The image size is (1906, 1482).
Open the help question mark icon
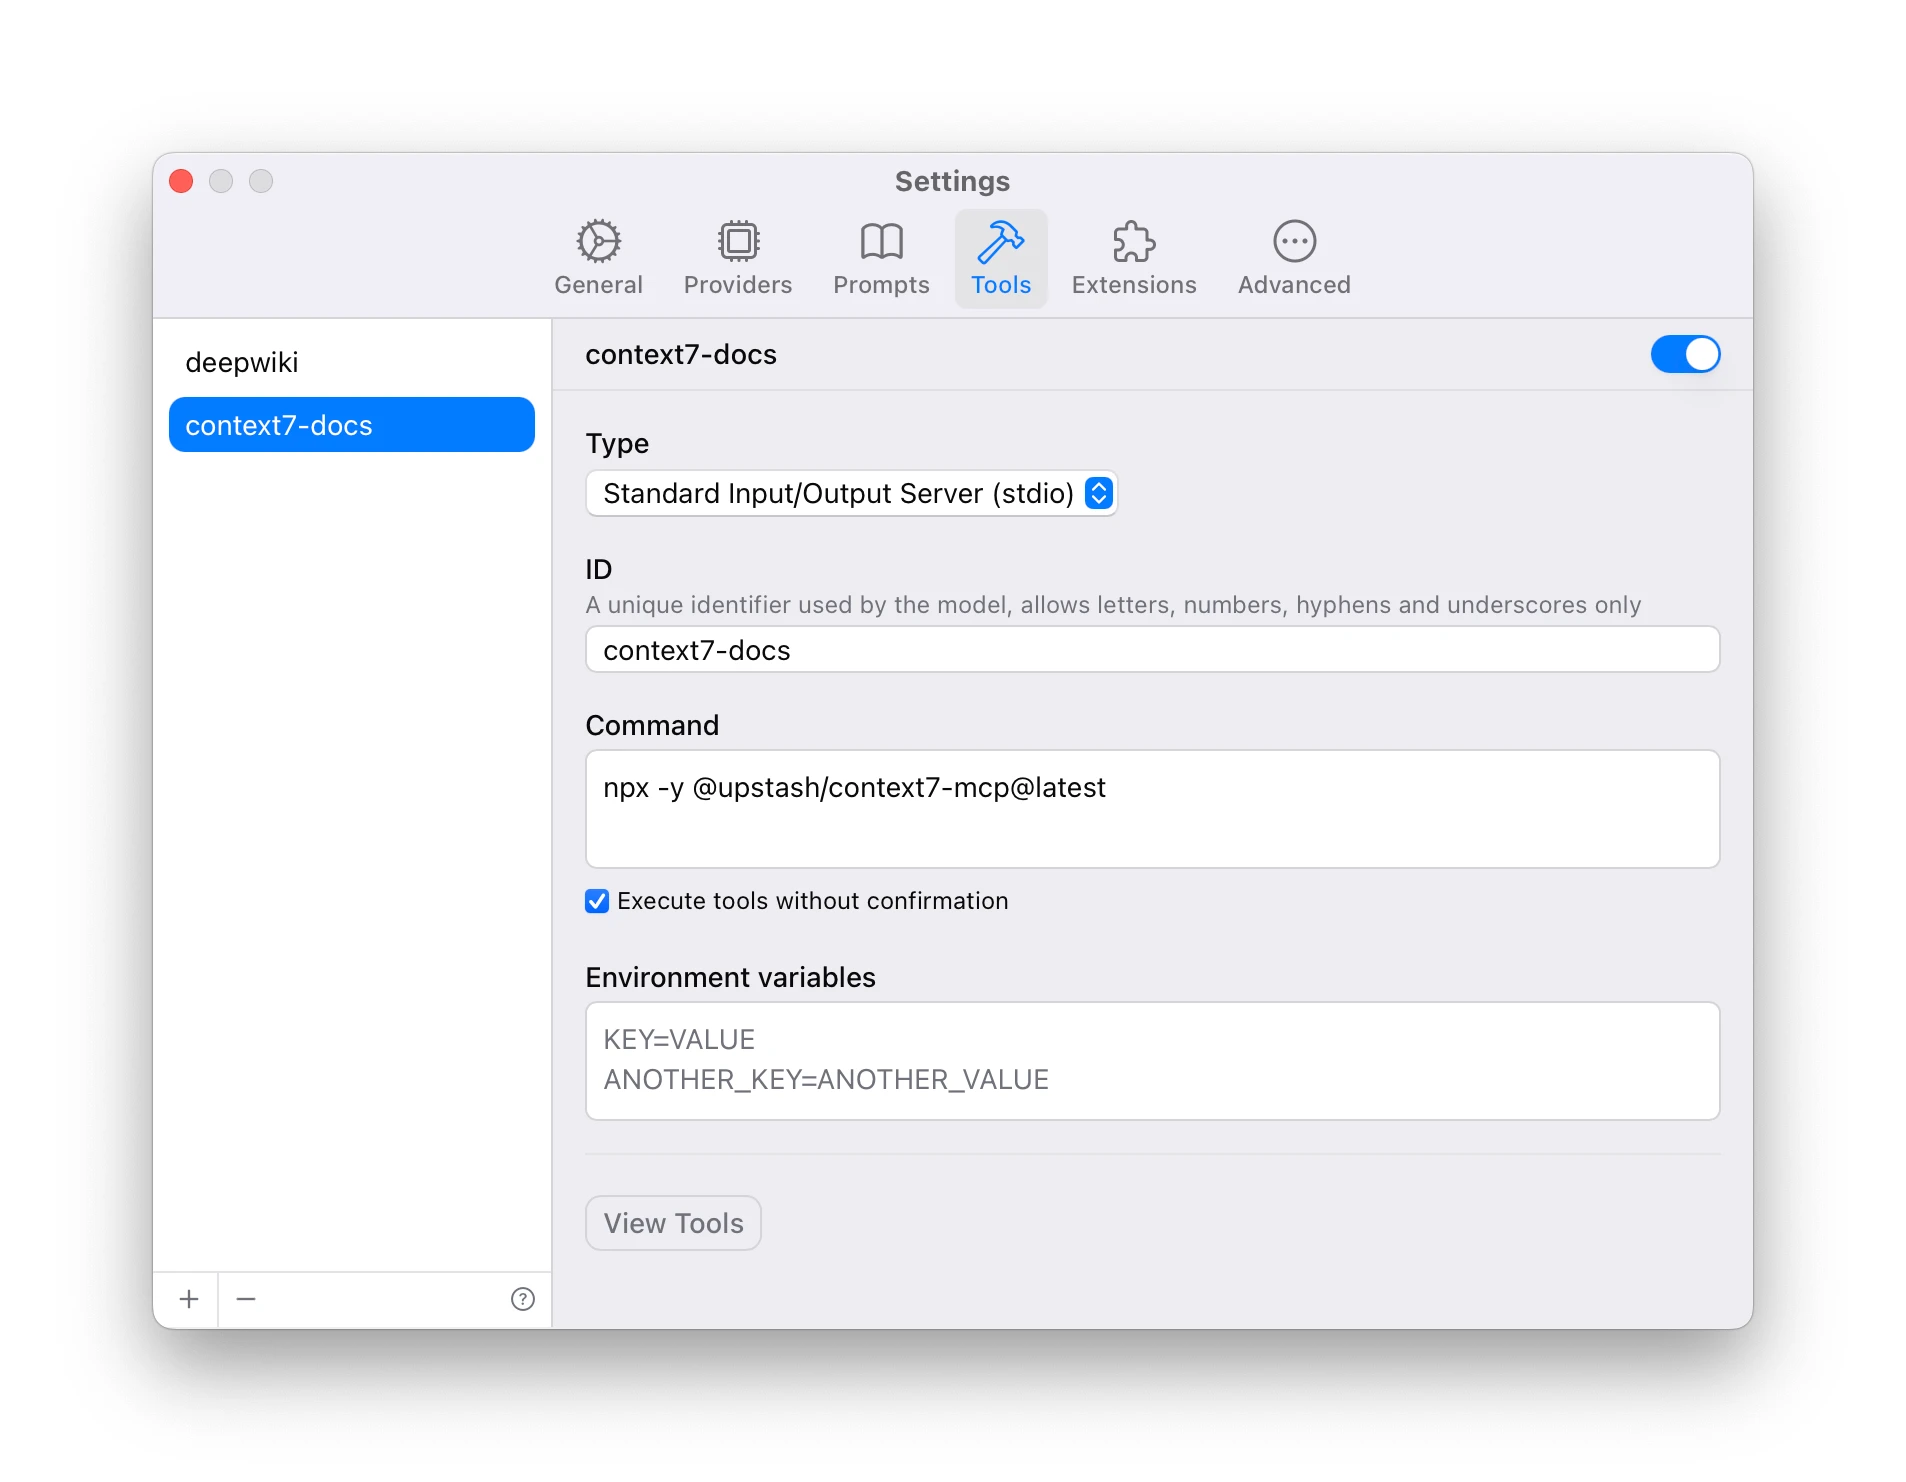522,1299
